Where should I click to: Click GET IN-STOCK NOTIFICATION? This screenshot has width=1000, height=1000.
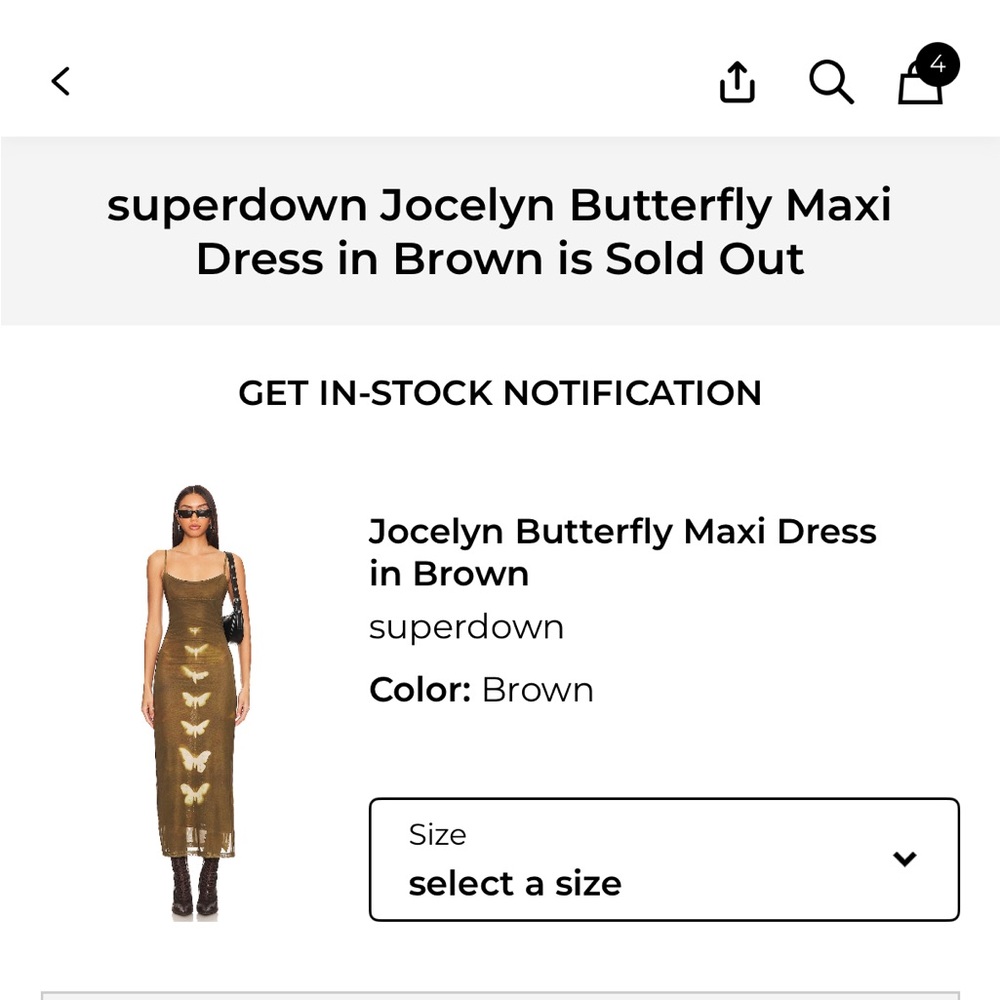point(500,393)
